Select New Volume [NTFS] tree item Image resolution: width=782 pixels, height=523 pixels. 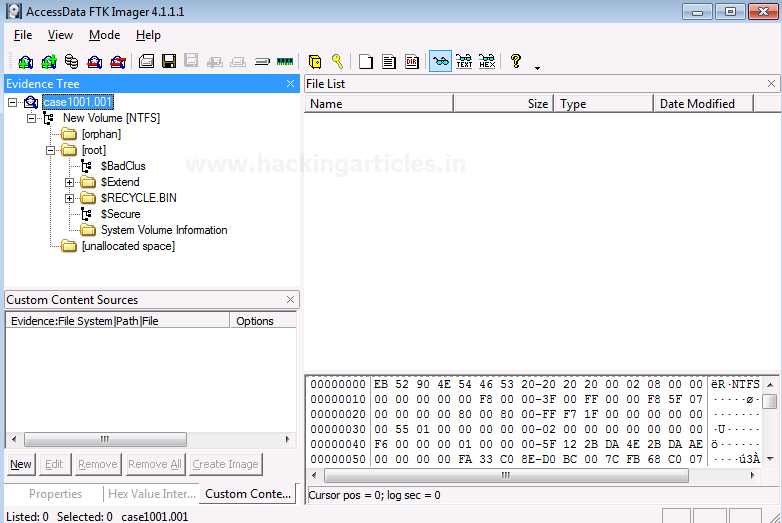click(111, 118)
